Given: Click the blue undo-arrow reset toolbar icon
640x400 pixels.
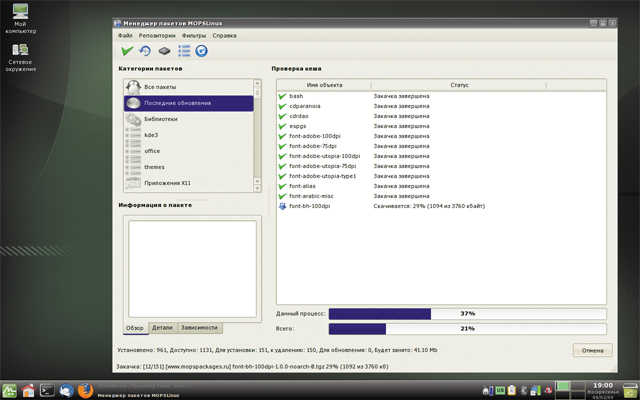Looking at the screenshot, I should 145,51.
